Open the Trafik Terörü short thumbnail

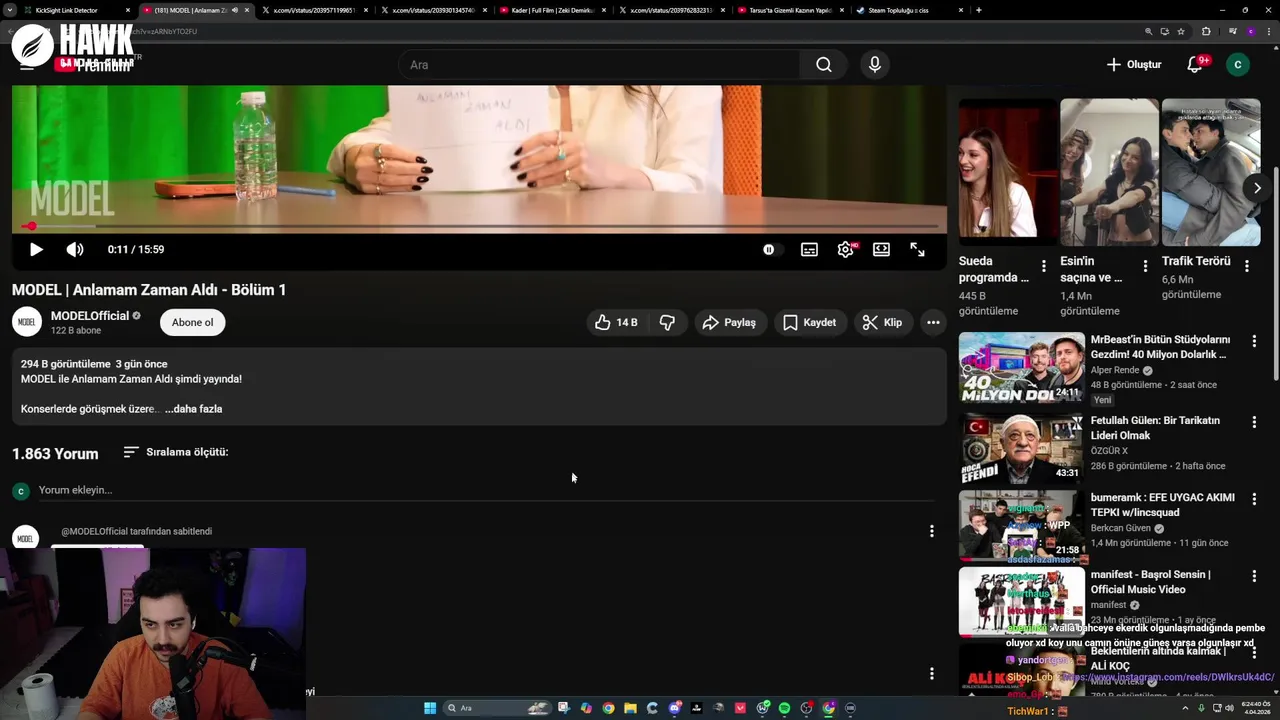coord(1211,172)
